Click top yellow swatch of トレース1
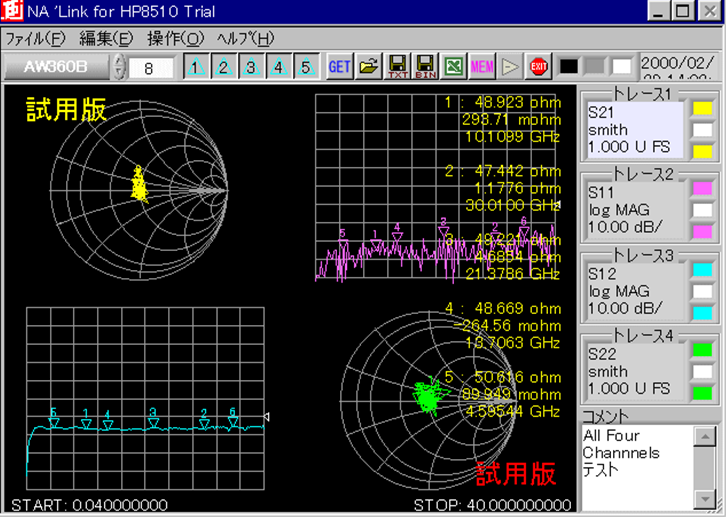The image size is (726, 517). [702, 108]
